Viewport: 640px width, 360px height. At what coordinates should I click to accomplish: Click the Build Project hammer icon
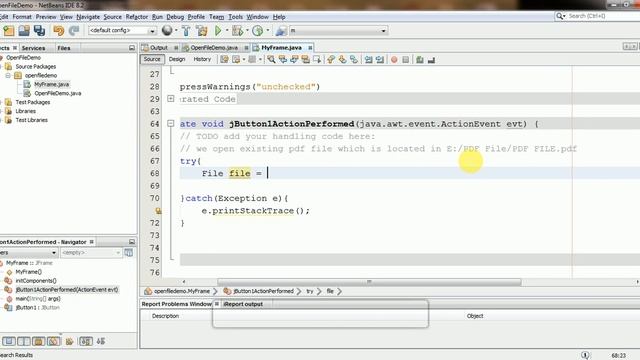point(186,31)
